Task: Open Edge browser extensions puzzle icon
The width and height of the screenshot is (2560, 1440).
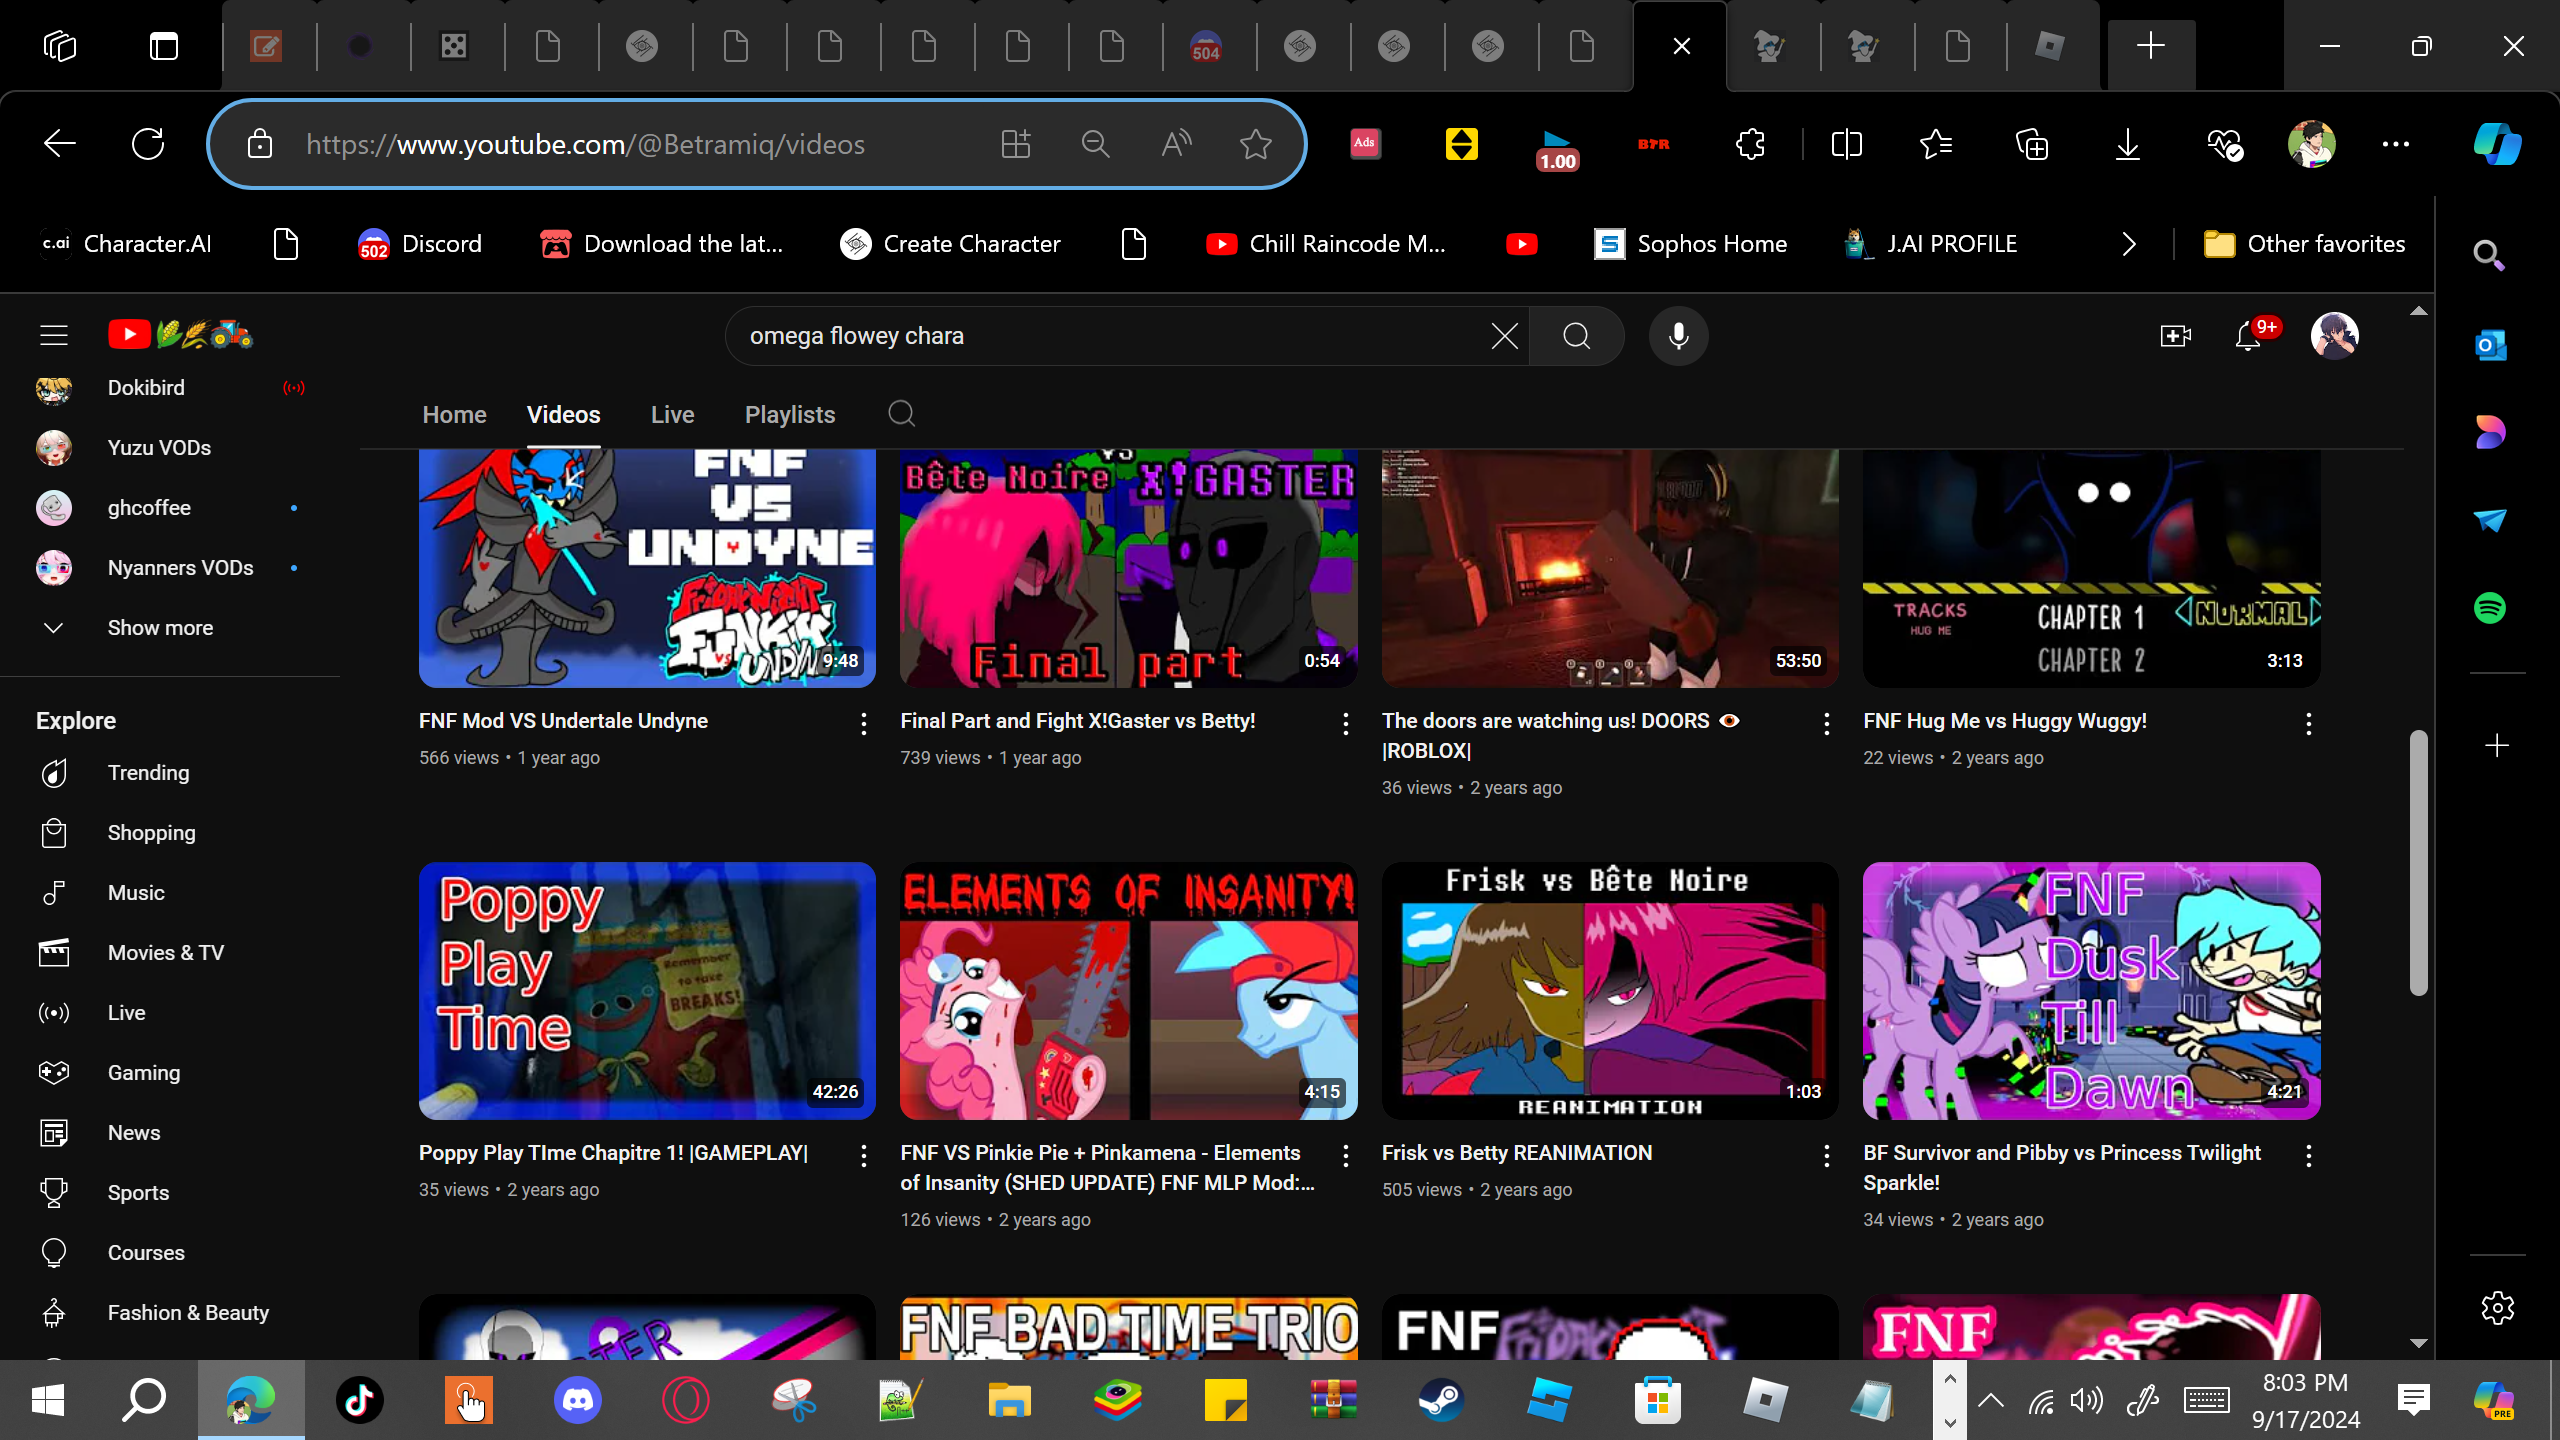Action: (x=1750, y=144)
